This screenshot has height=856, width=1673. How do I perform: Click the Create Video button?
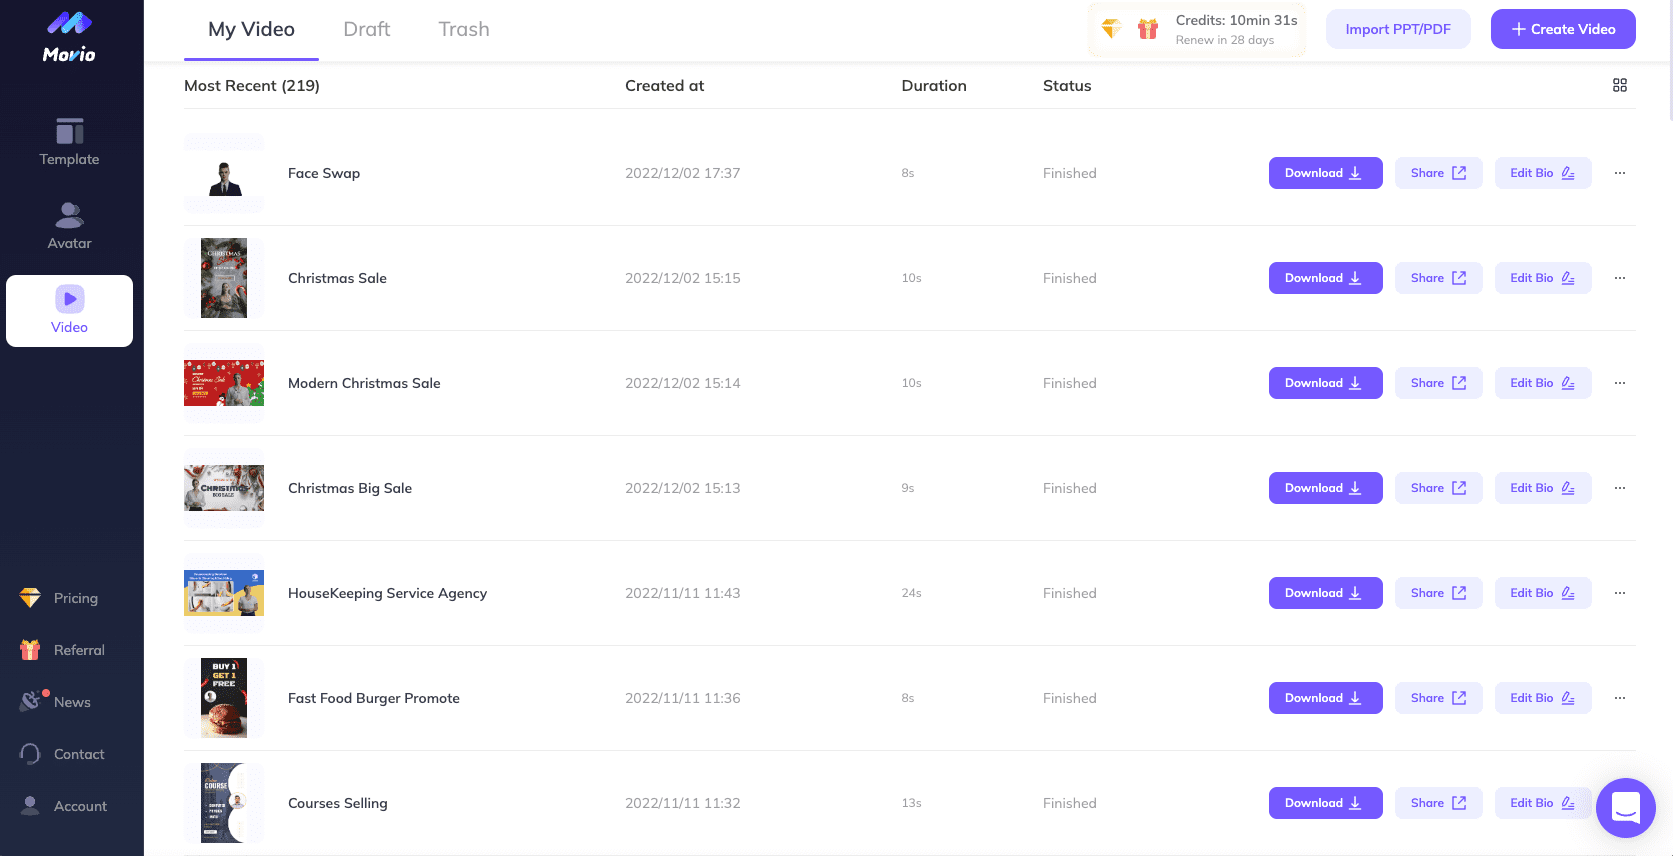tap(1563, 29)
